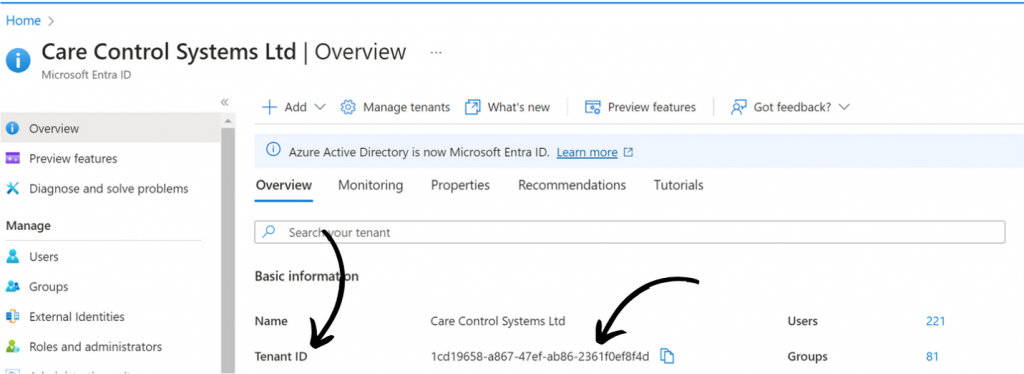
Task: Click the Tenant ID label
Action: 281,357
